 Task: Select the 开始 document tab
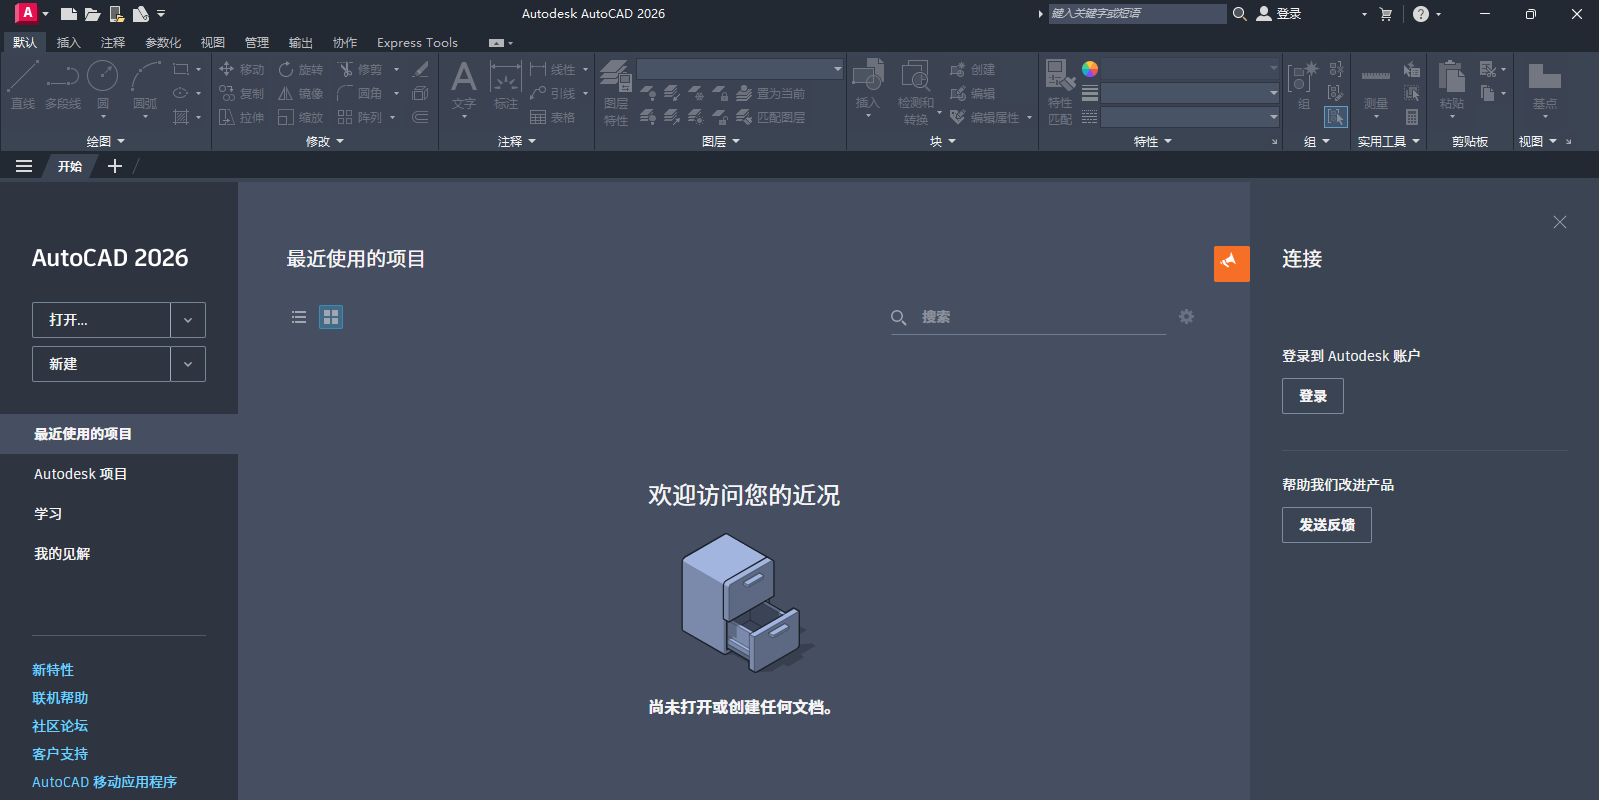pos(70,166)
